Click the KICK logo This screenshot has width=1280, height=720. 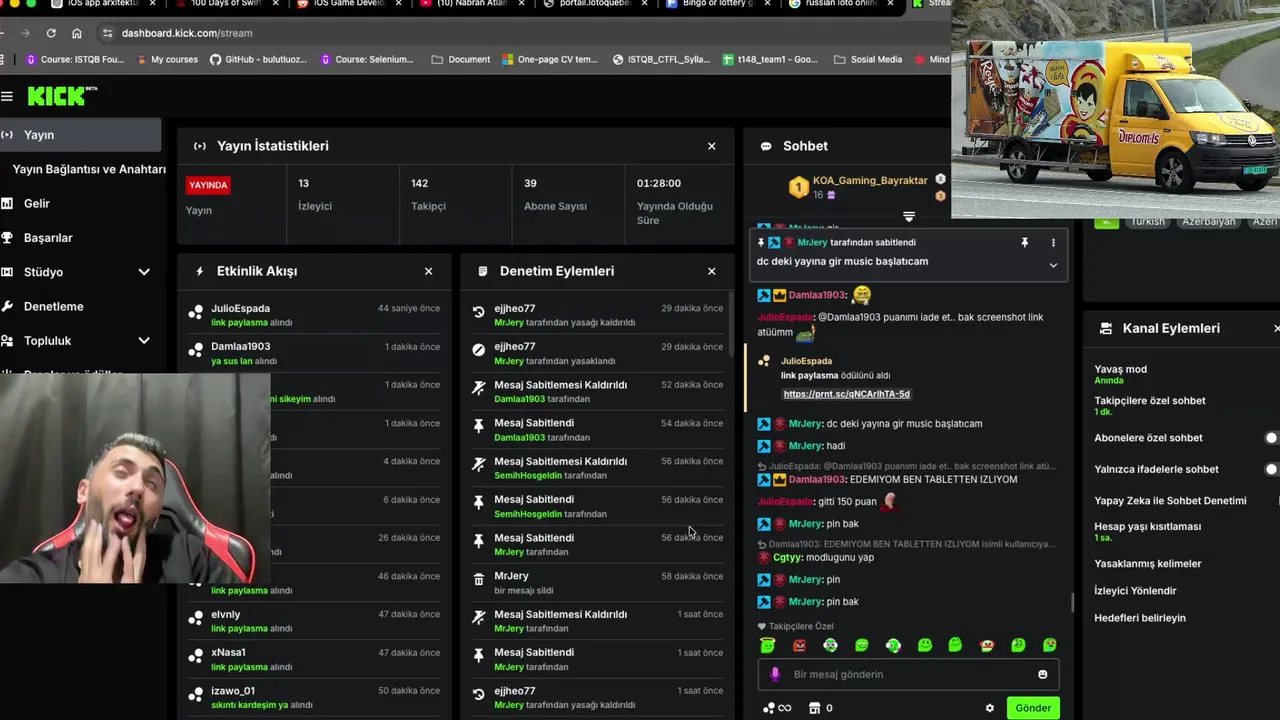point(60,96)
